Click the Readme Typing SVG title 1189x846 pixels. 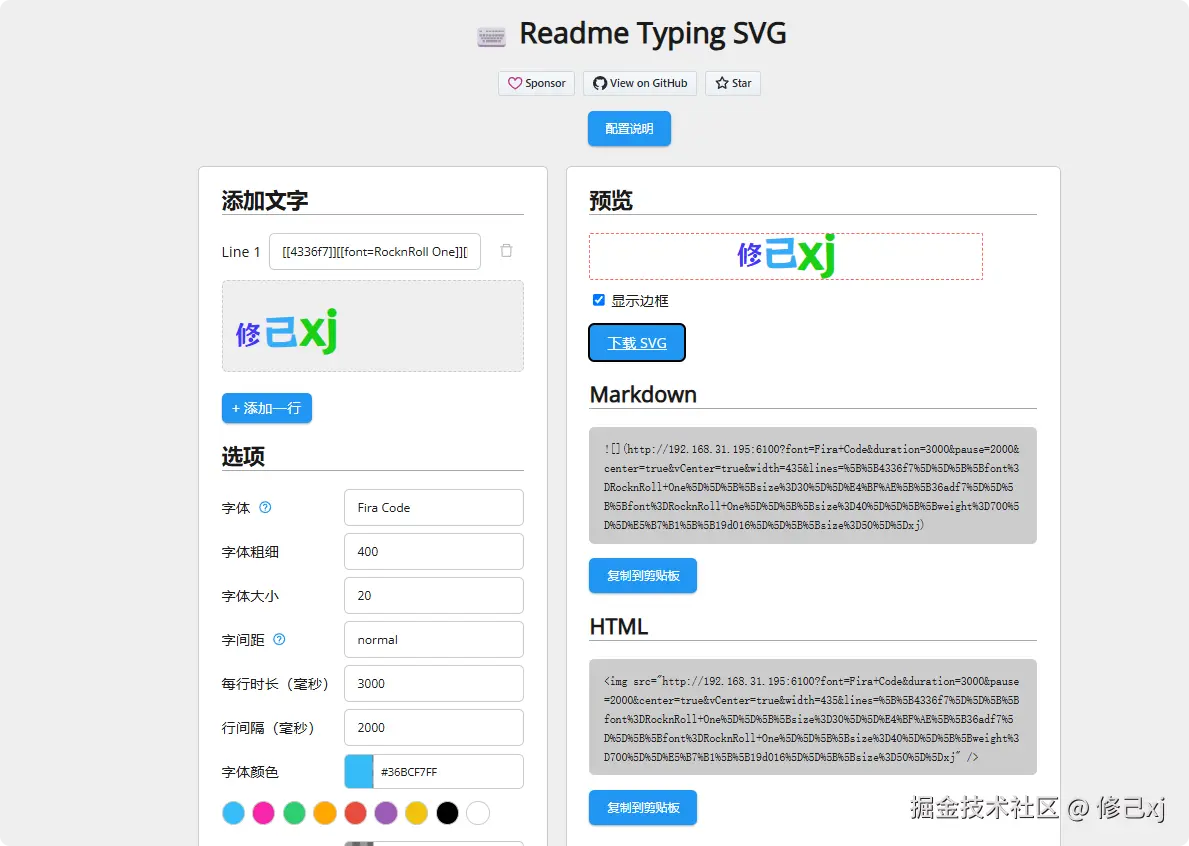pyautogui.click(x=653, y=33)
